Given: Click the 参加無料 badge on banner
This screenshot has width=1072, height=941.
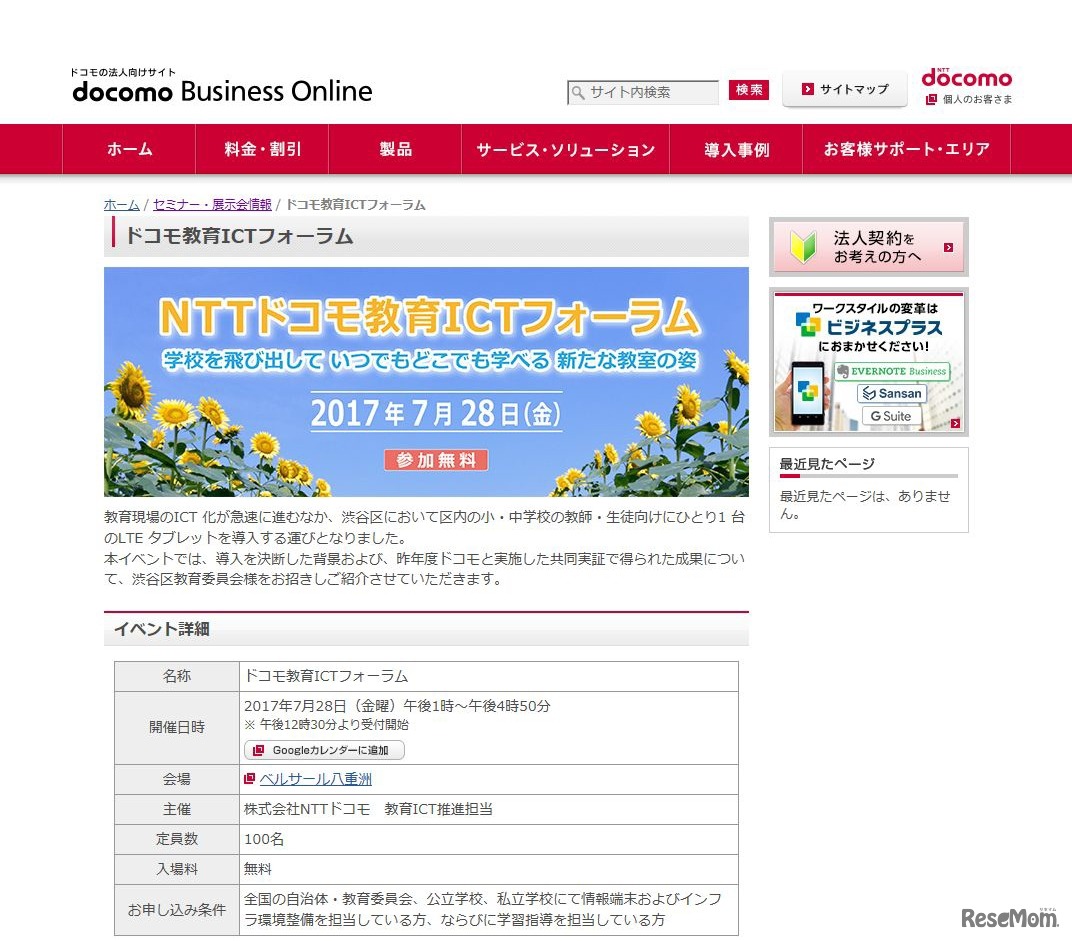Looking at the screenshot, I should point(436,460).
